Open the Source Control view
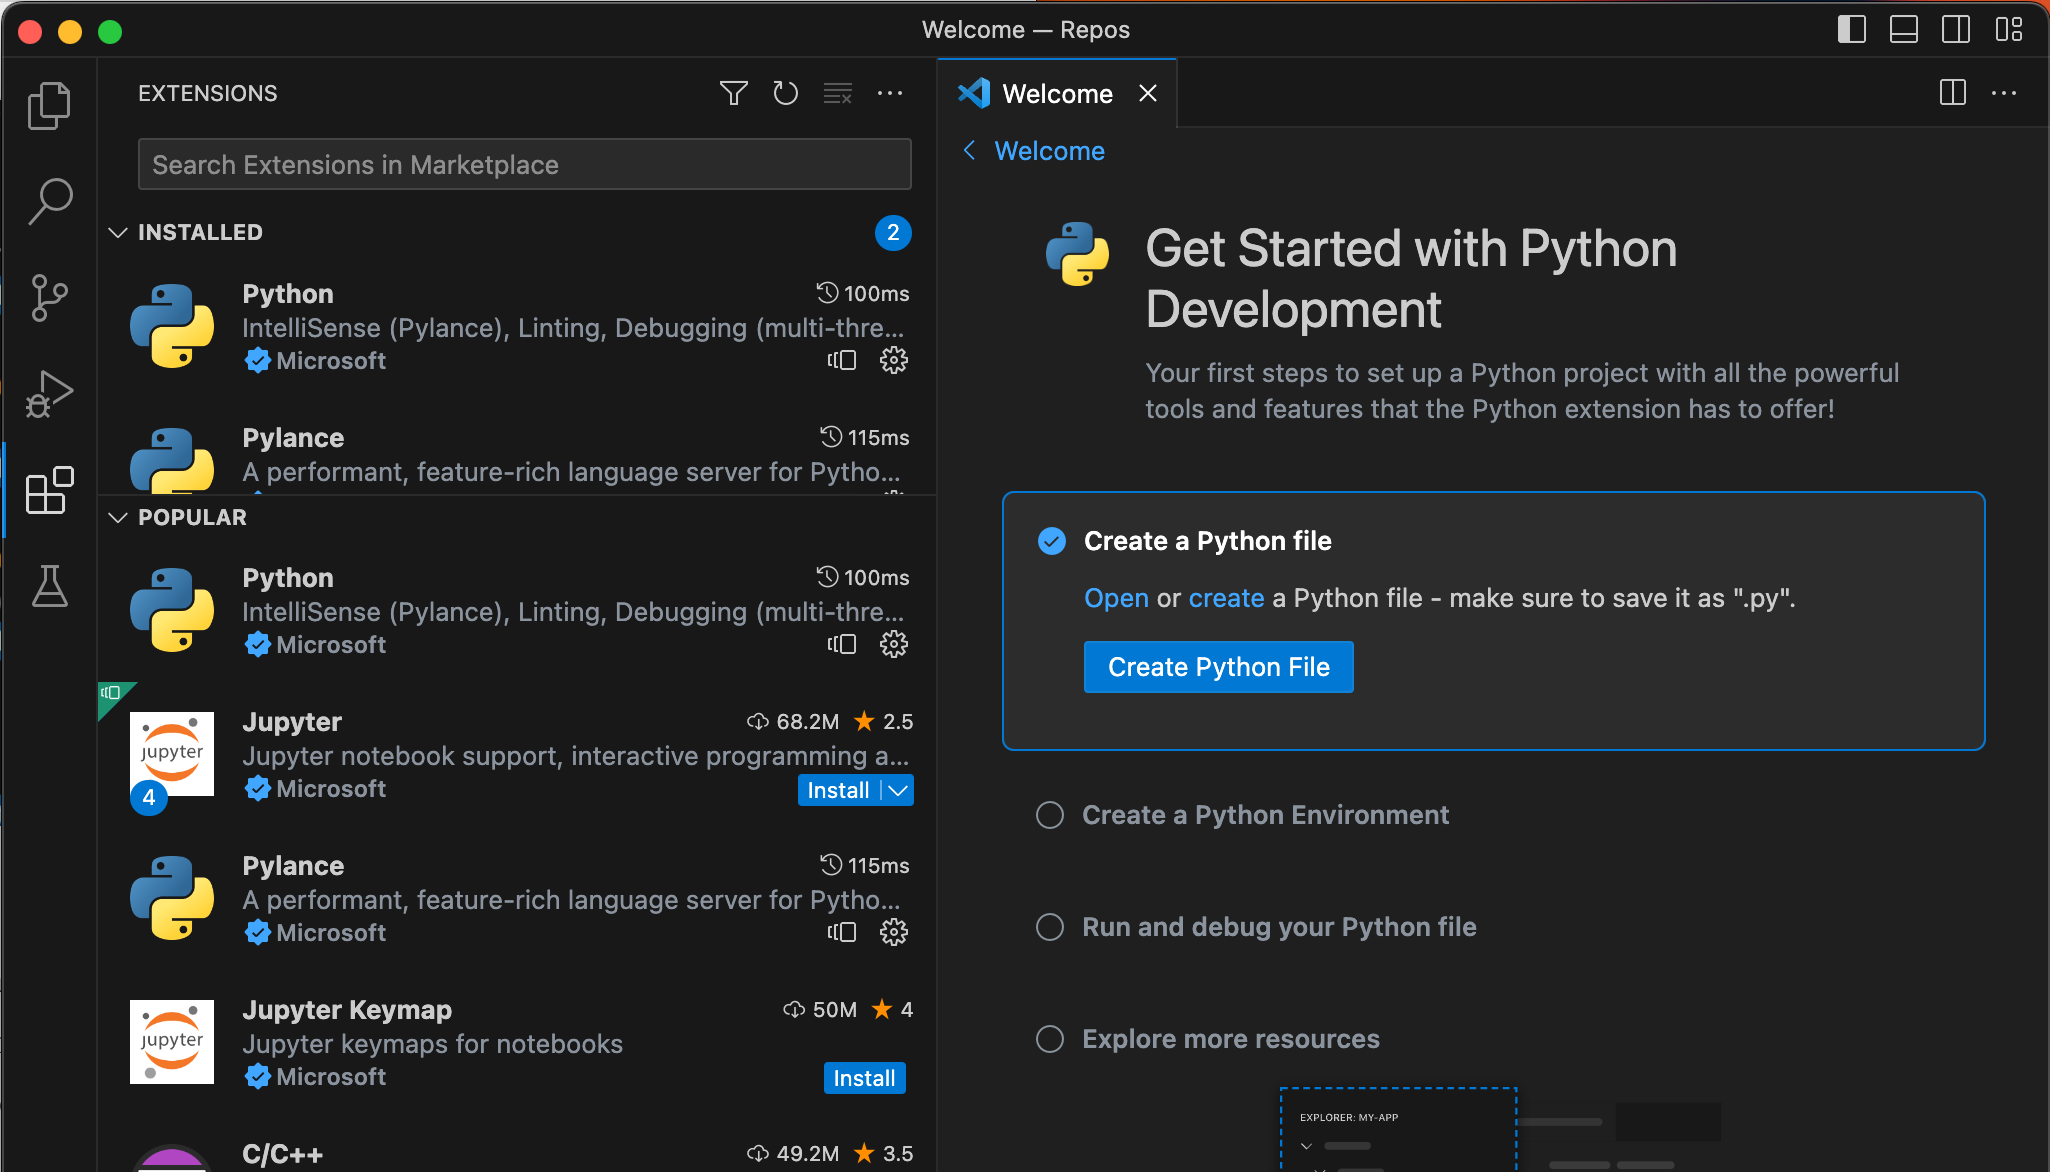Viewport: 2050px width, 1172px height. click(49, 298)
